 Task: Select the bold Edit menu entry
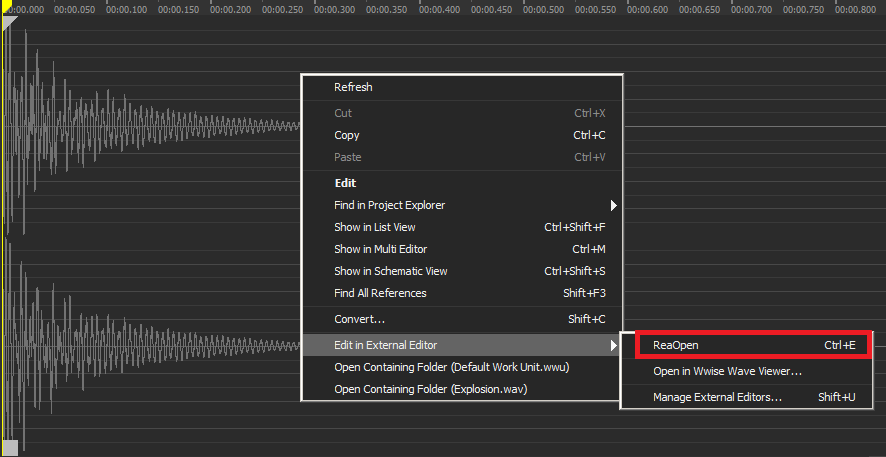click(x=462, y=183)
